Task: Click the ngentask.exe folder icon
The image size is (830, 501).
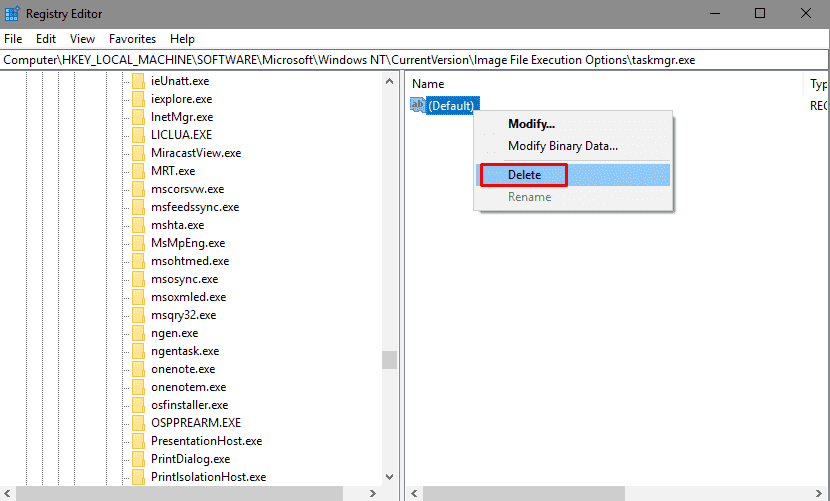Action: coord(138,351)
